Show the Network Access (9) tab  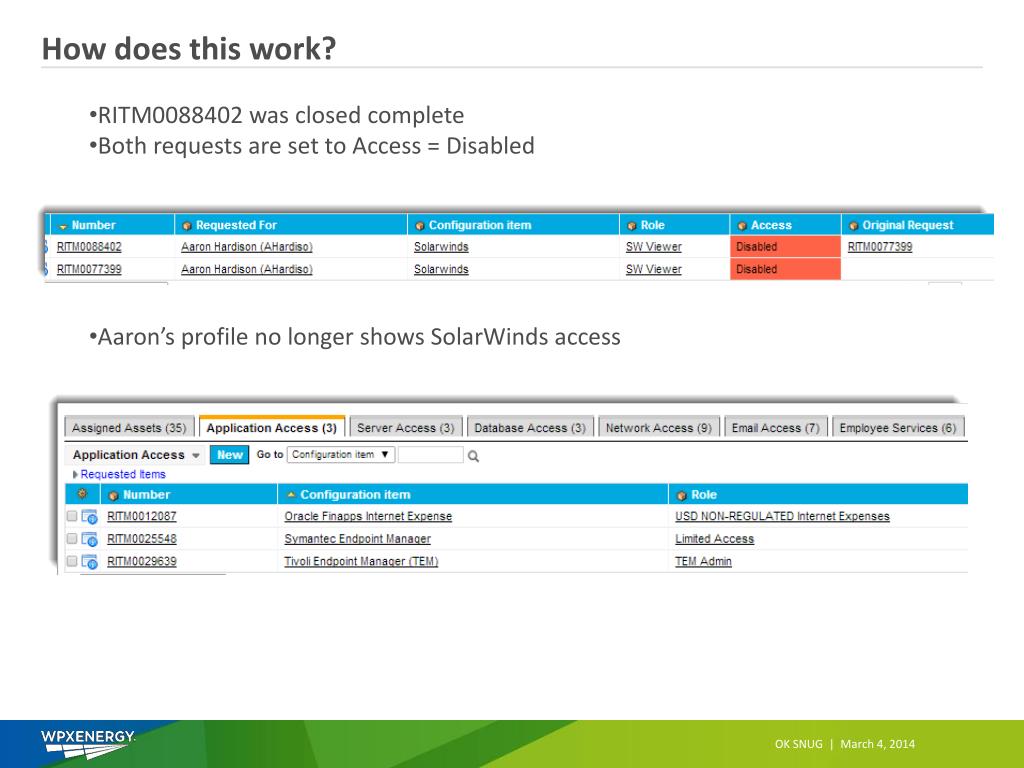click(659, 428)
